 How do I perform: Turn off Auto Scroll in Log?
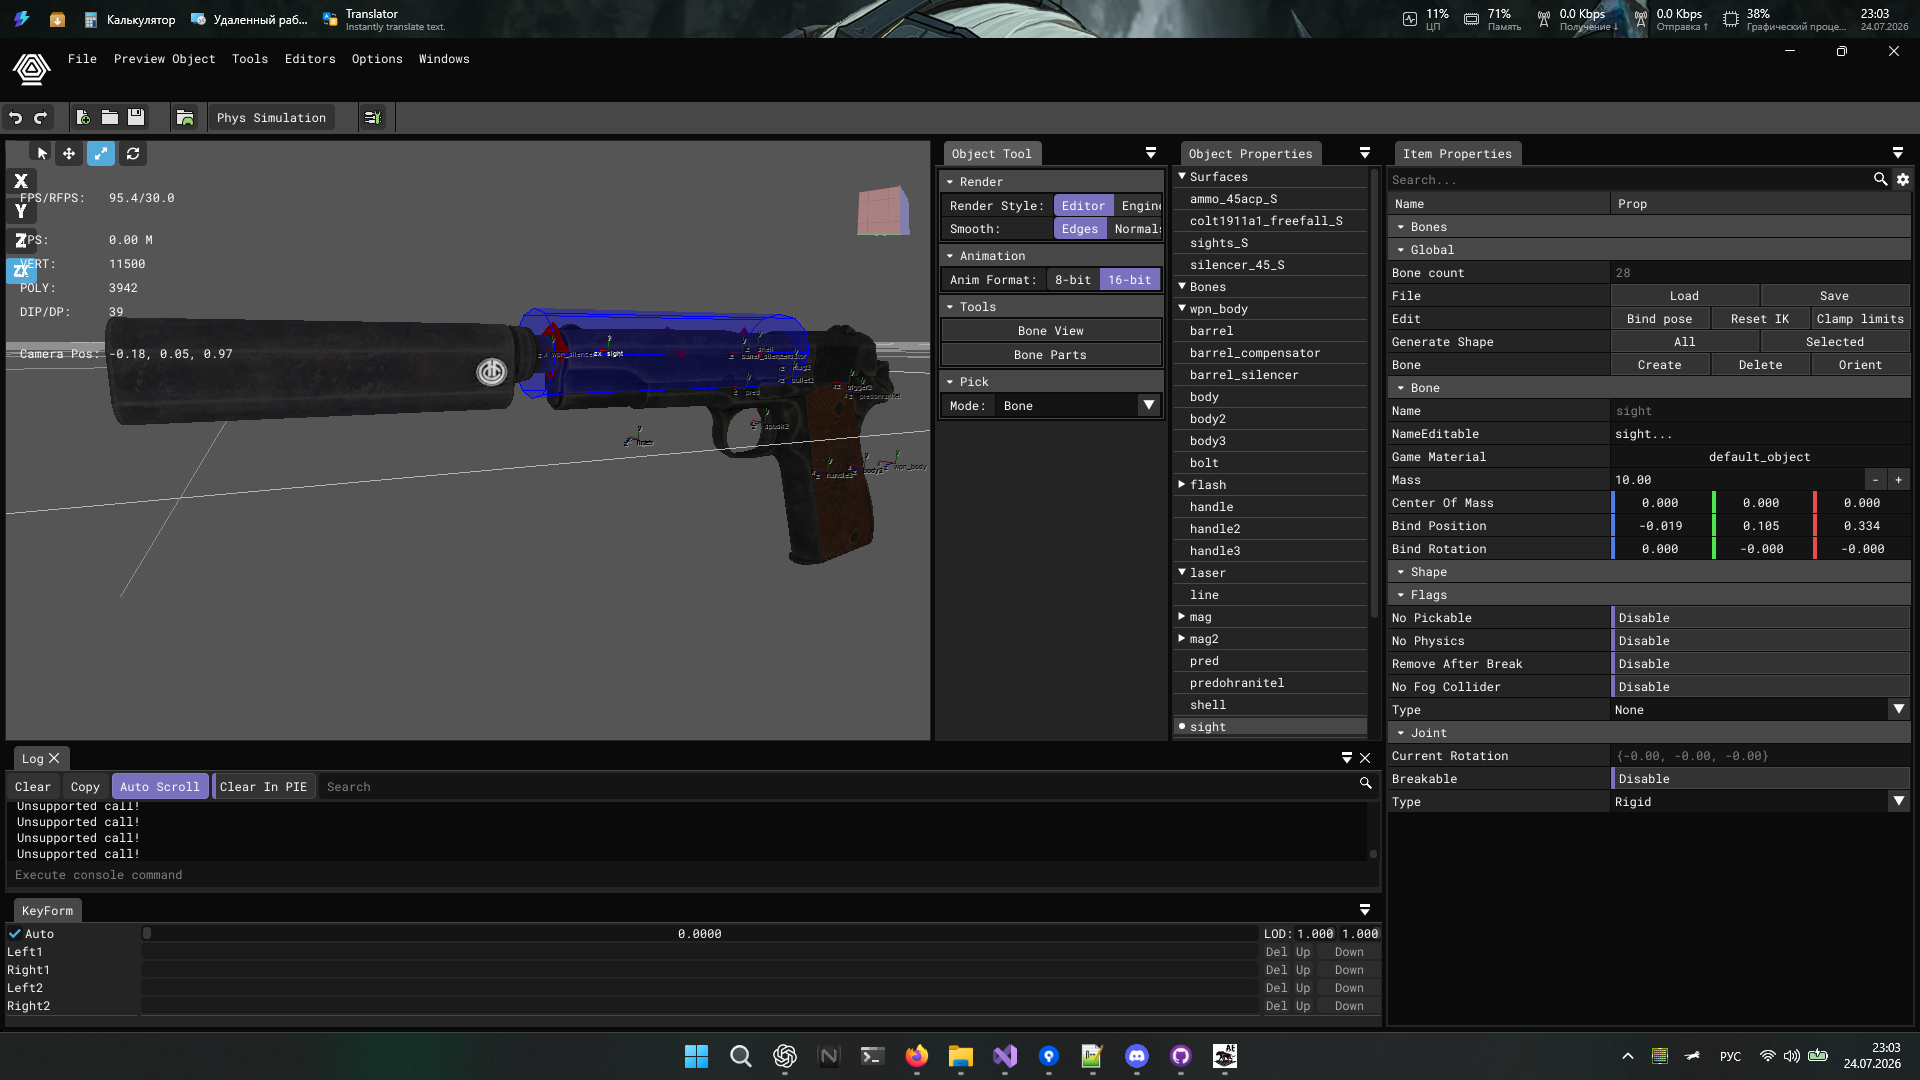click(x=160, y=787)
